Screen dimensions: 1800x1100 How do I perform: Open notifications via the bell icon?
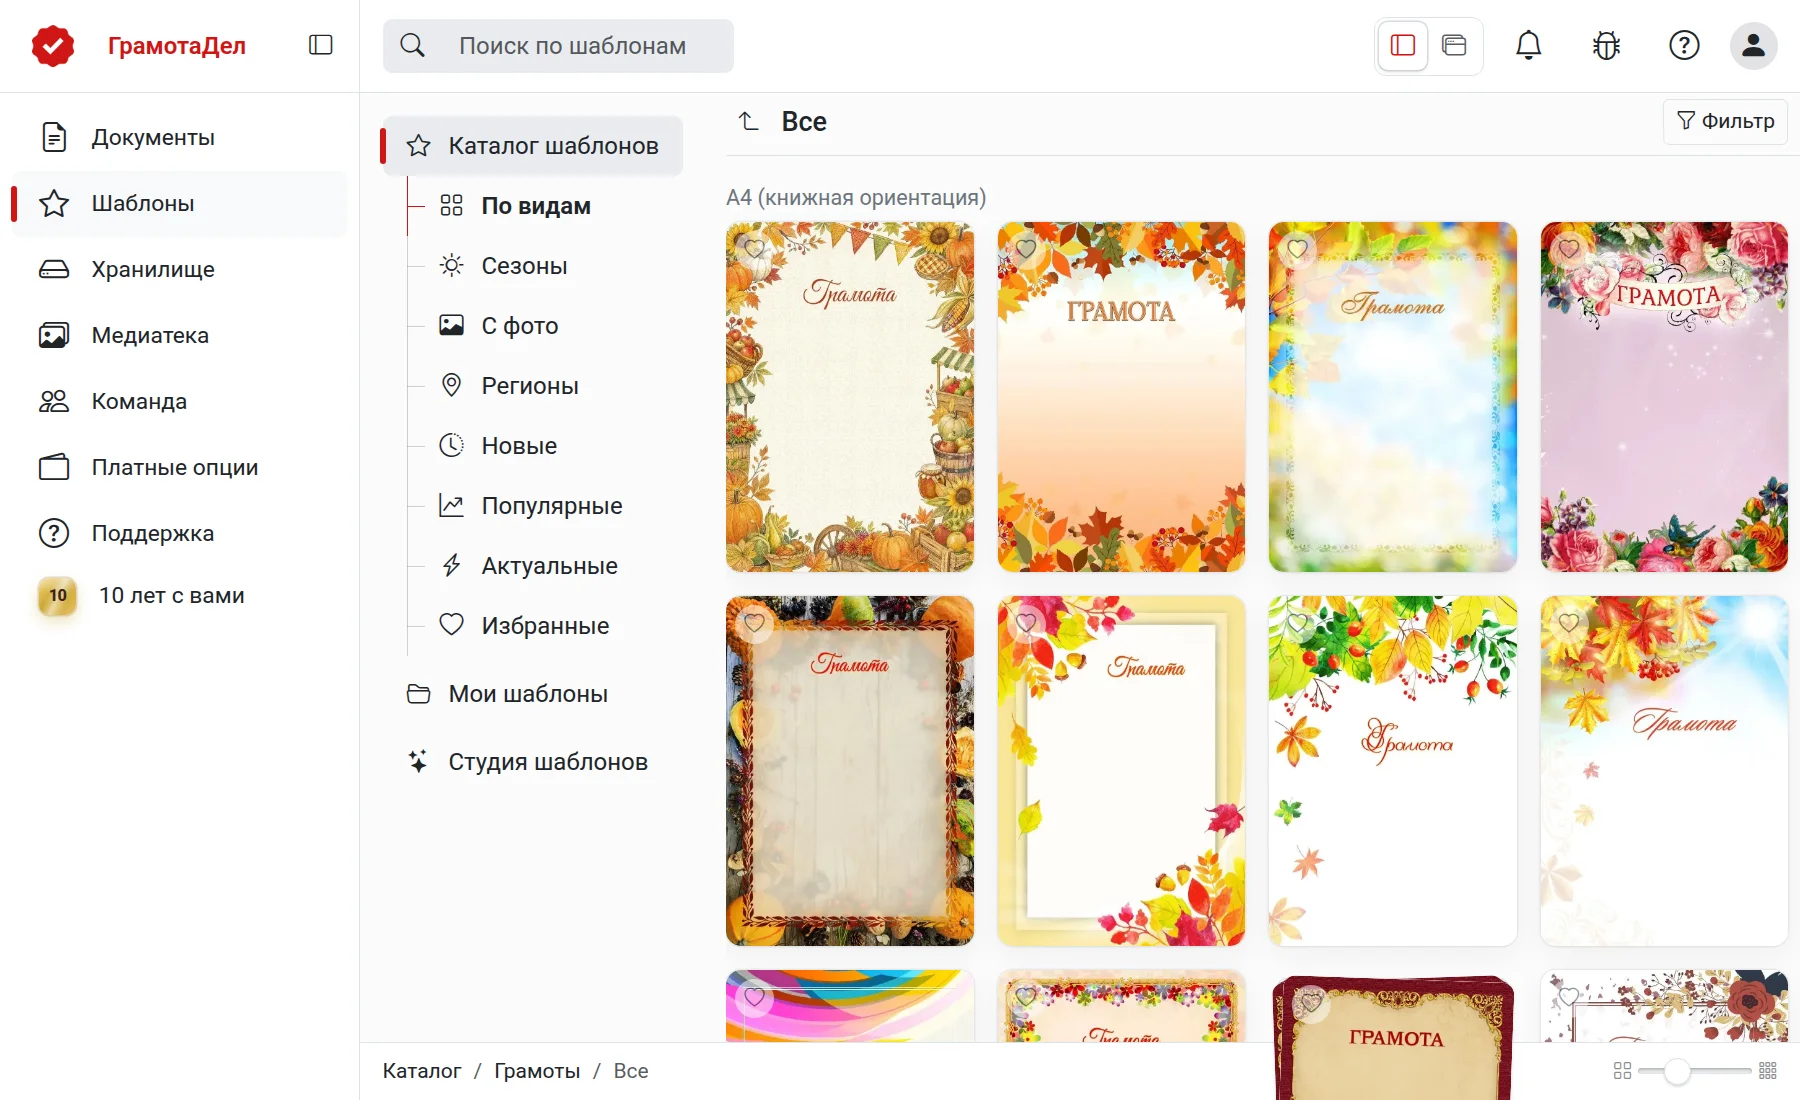pos(1528,46)
